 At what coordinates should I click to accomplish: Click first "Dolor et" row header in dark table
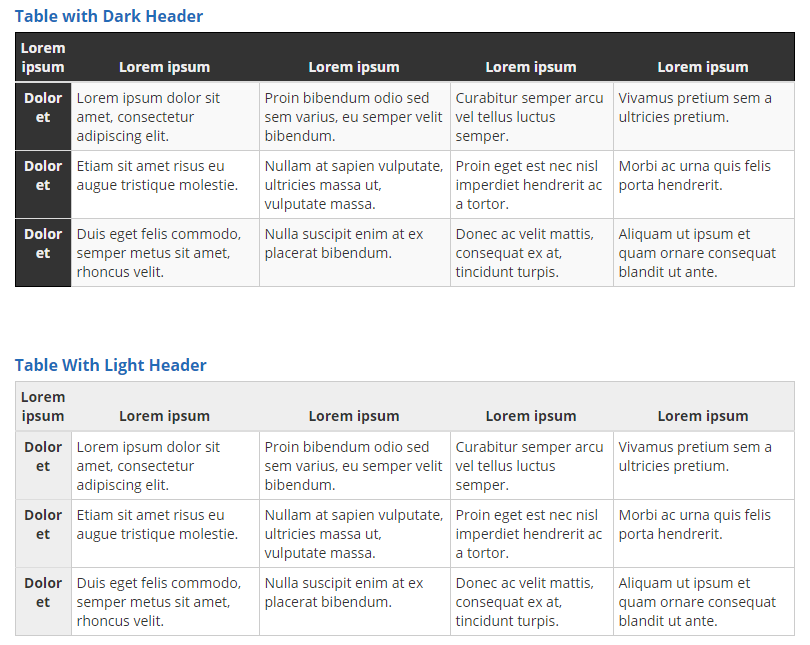click(43, 108)
